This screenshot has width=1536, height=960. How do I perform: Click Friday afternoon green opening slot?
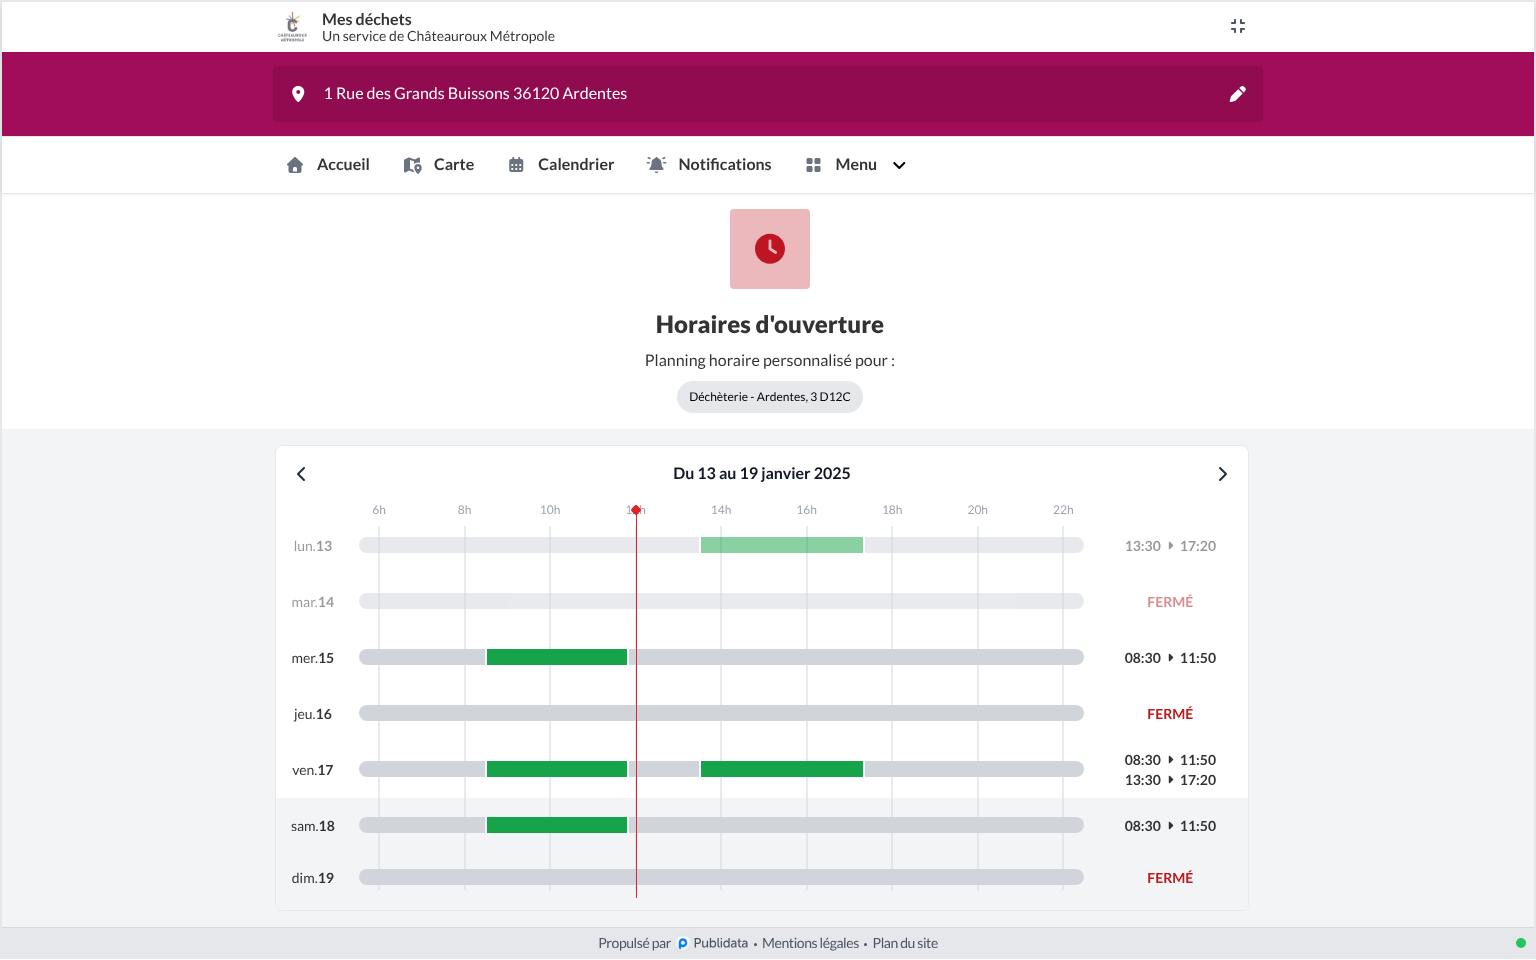point(782,769)
